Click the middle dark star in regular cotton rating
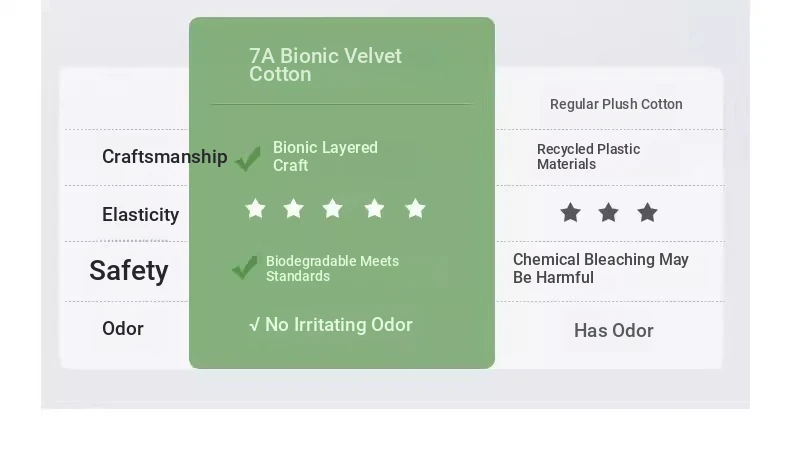This screenshot has height=473, width=790. (x=609, y=212)
